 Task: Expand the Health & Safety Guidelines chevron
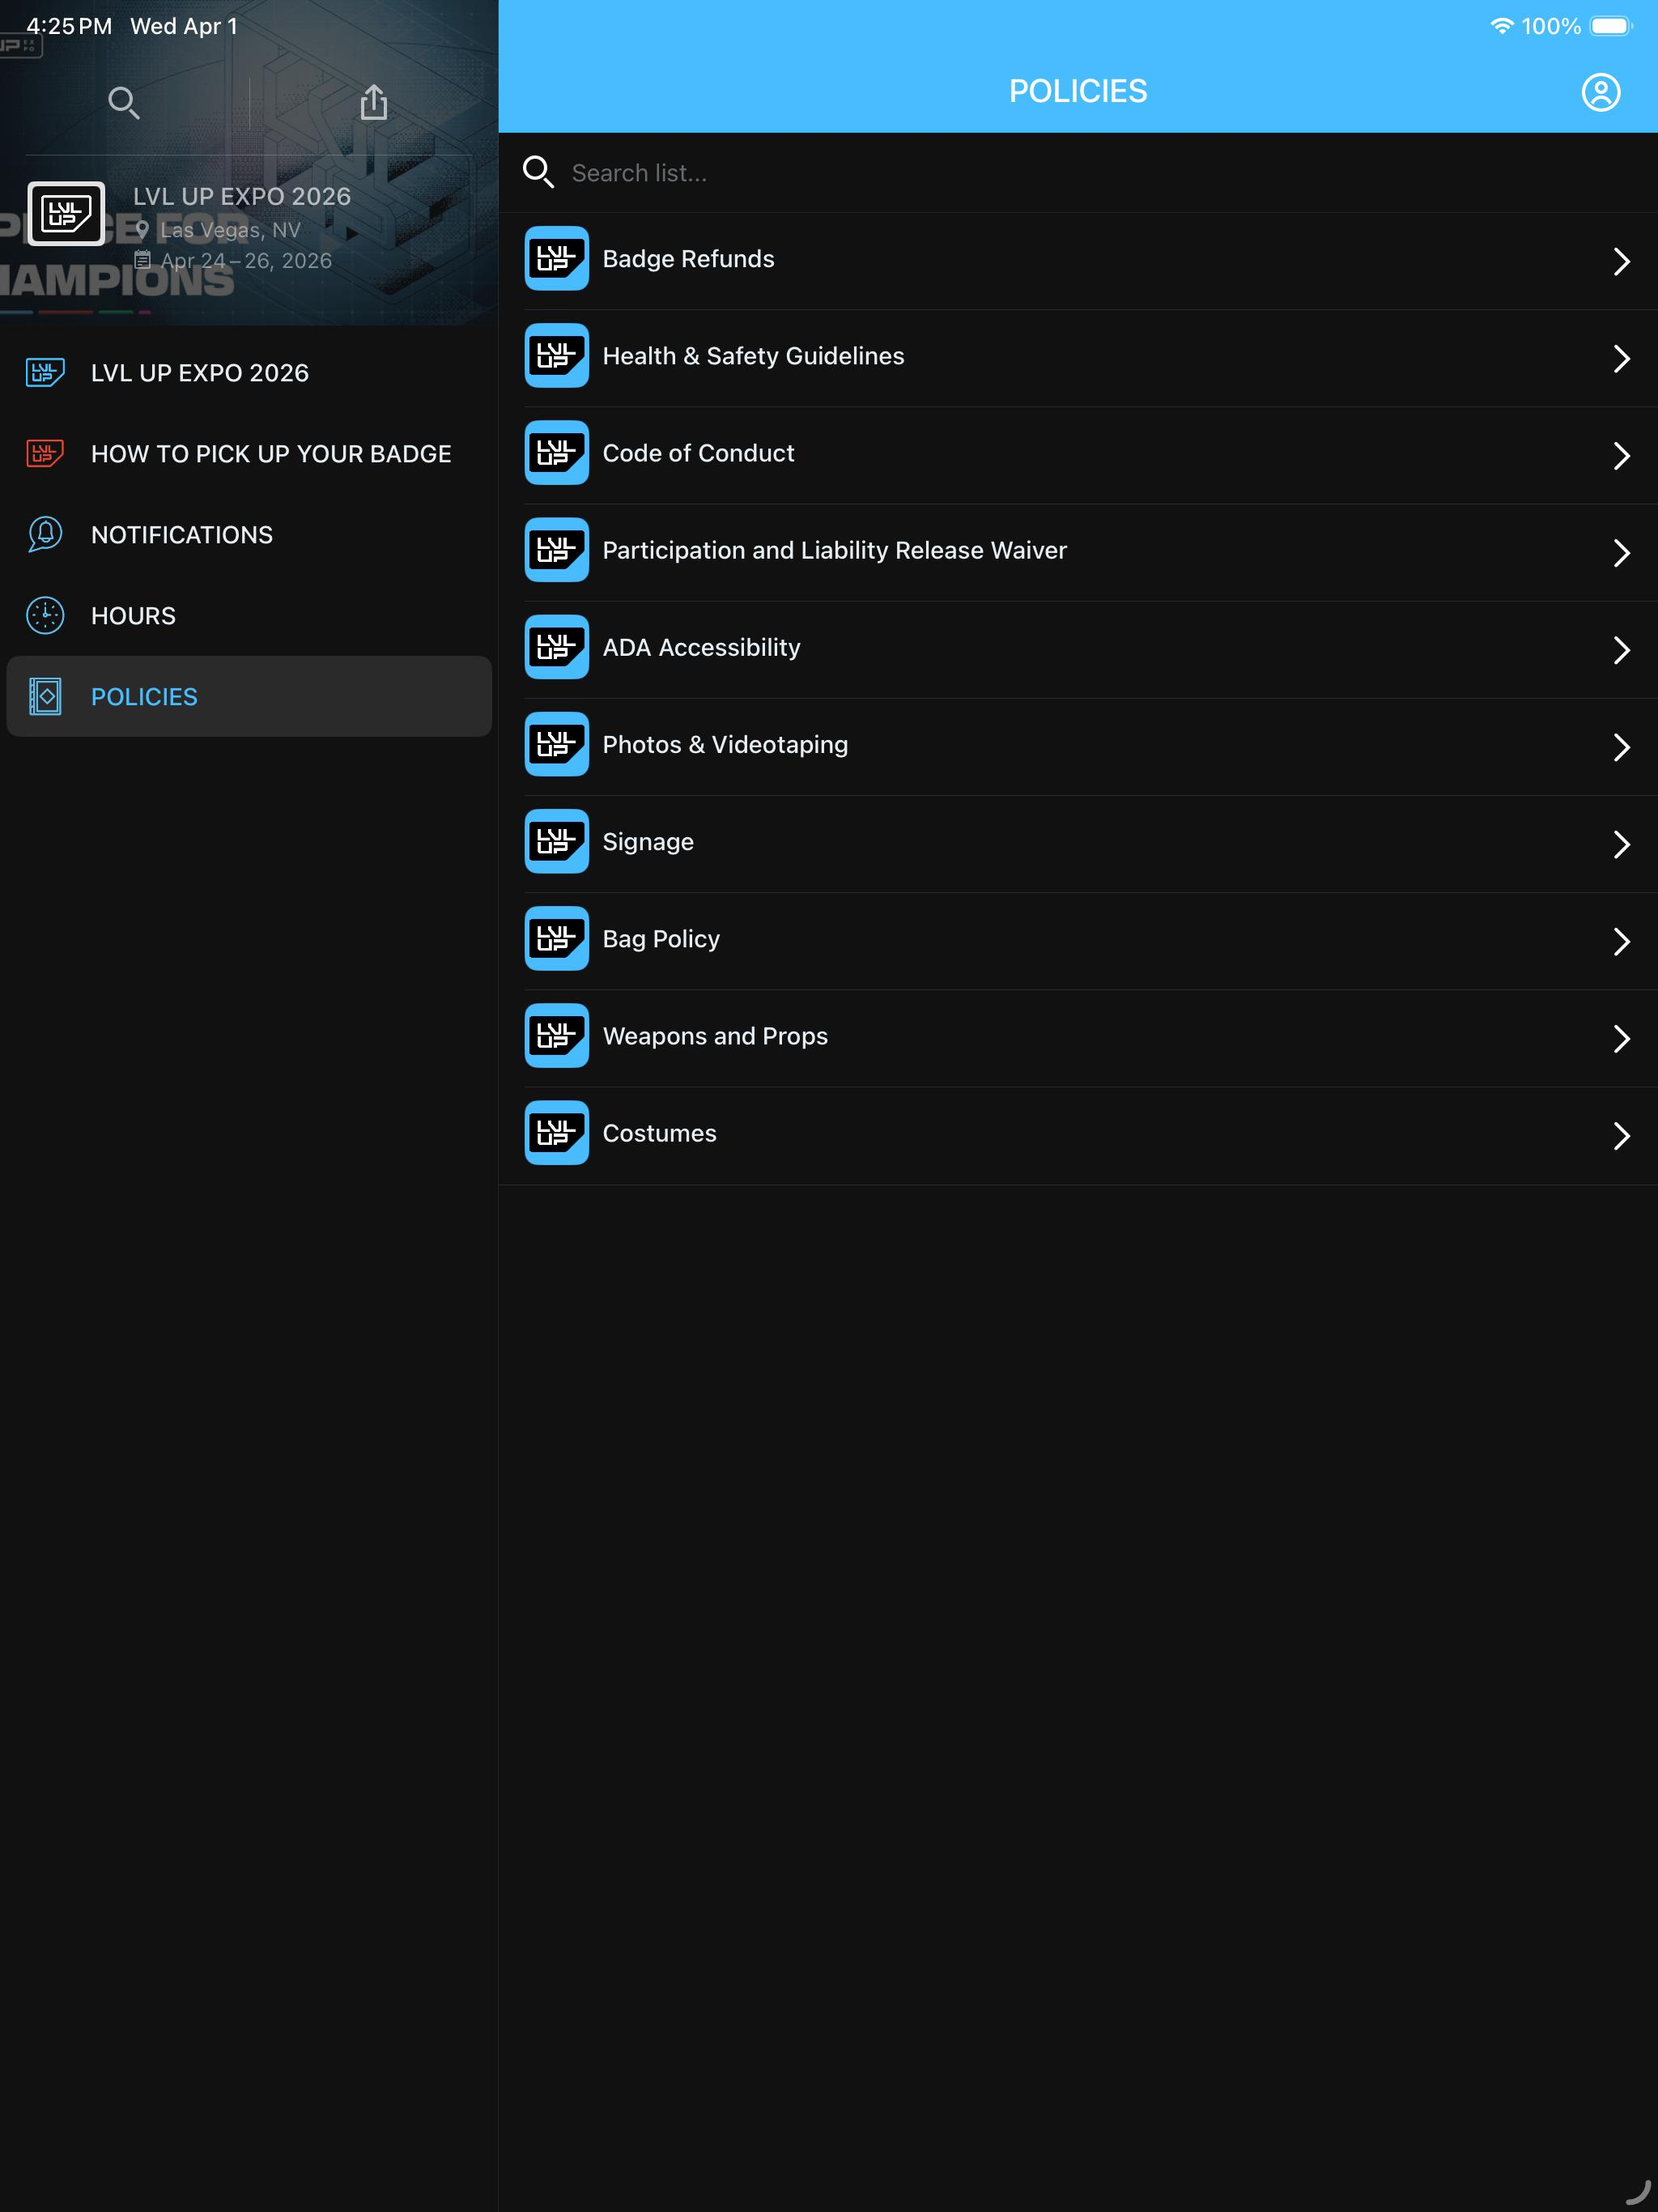[1621, 358]
